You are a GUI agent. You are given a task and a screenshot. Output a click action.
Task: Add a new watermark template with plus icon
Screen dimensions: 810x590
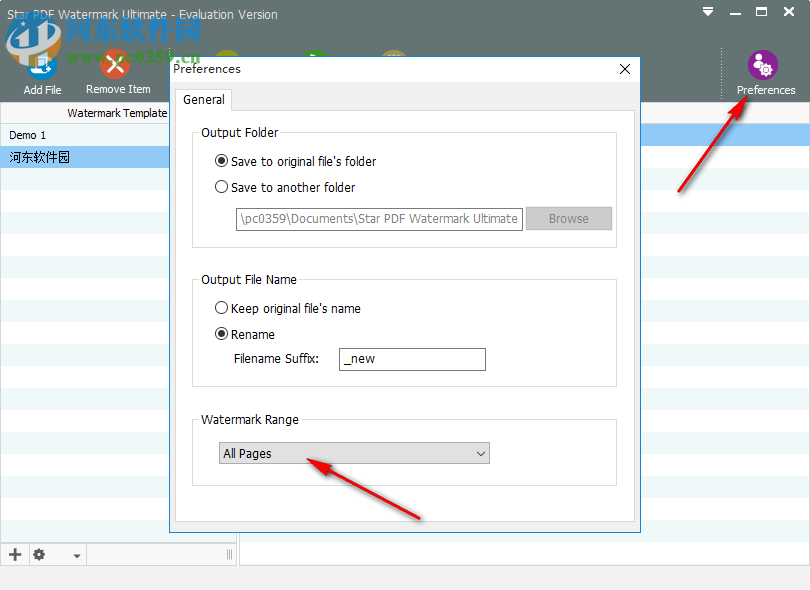tap(15, 554)
